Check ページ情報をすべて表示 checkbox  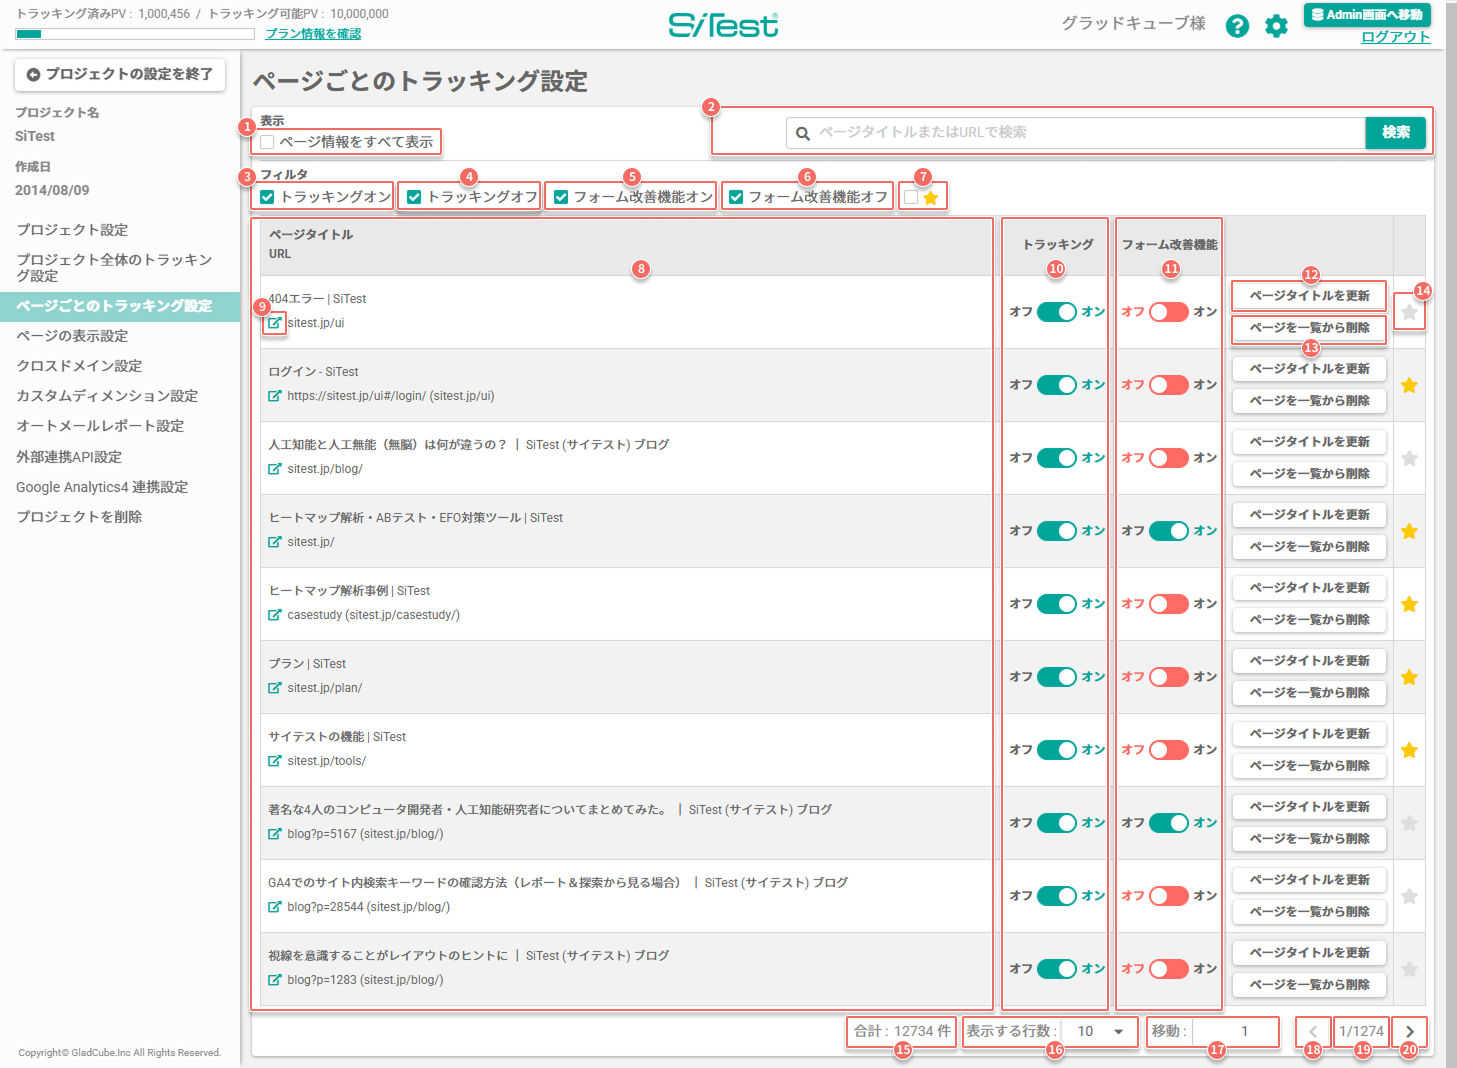pos(267,142)
